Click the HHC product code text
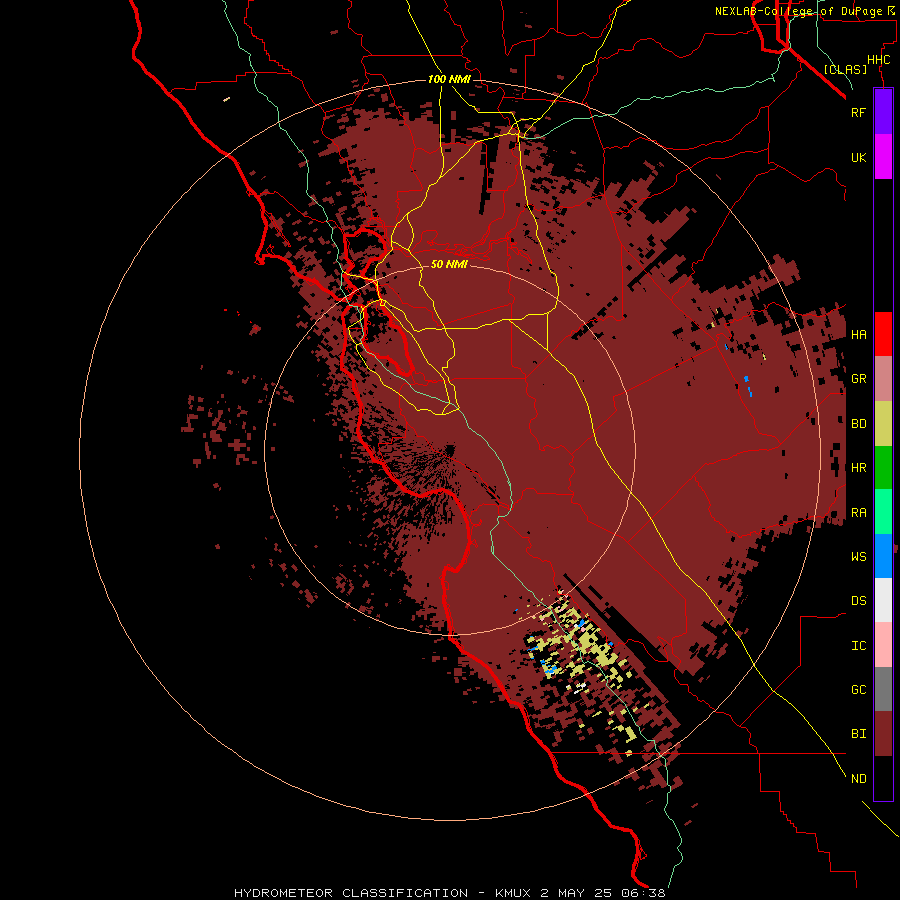900x900 pixels. [x=878, y=60]
